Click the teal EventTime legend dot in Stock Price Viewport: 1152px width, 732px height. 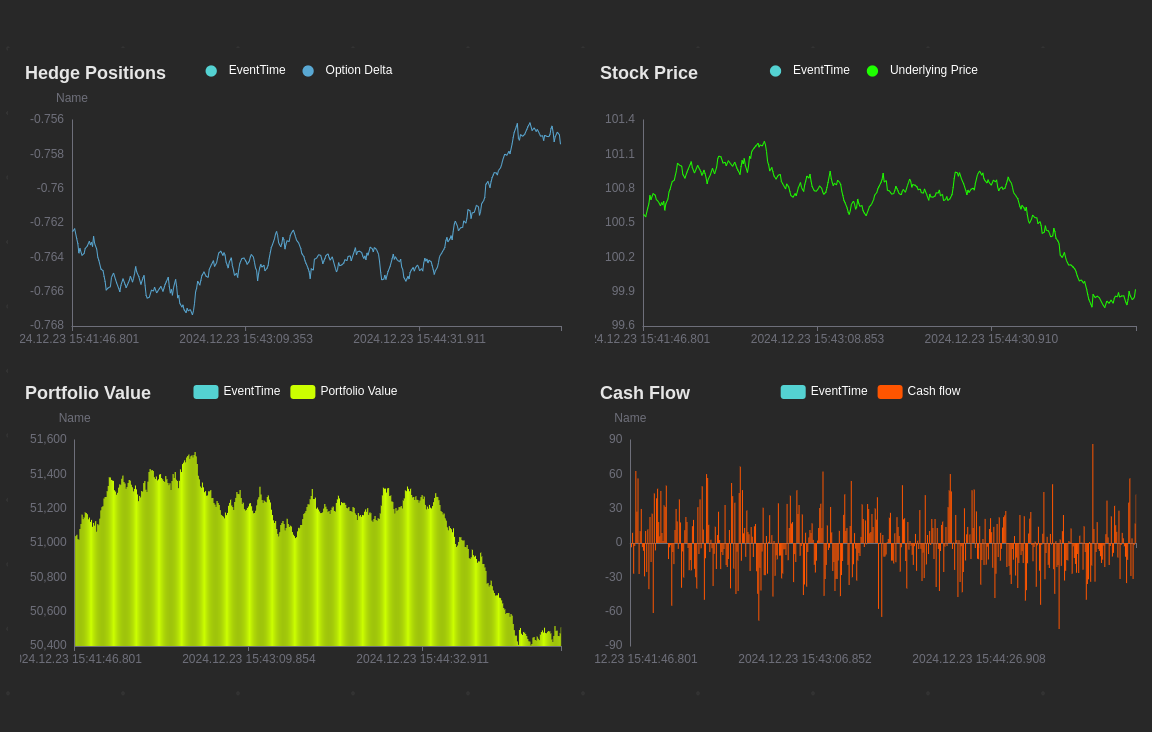pos(775,71)
